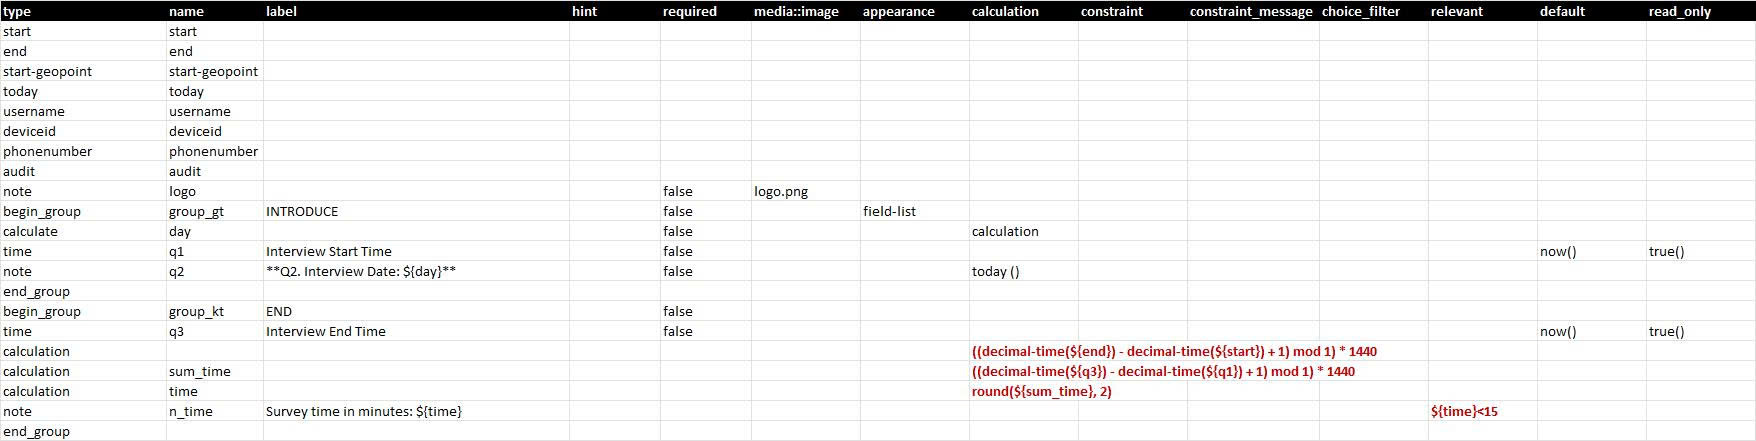The image size is (1756, 441).
Task: Select the formula cell containing "${q3}"
Action: pos(1163,371)
